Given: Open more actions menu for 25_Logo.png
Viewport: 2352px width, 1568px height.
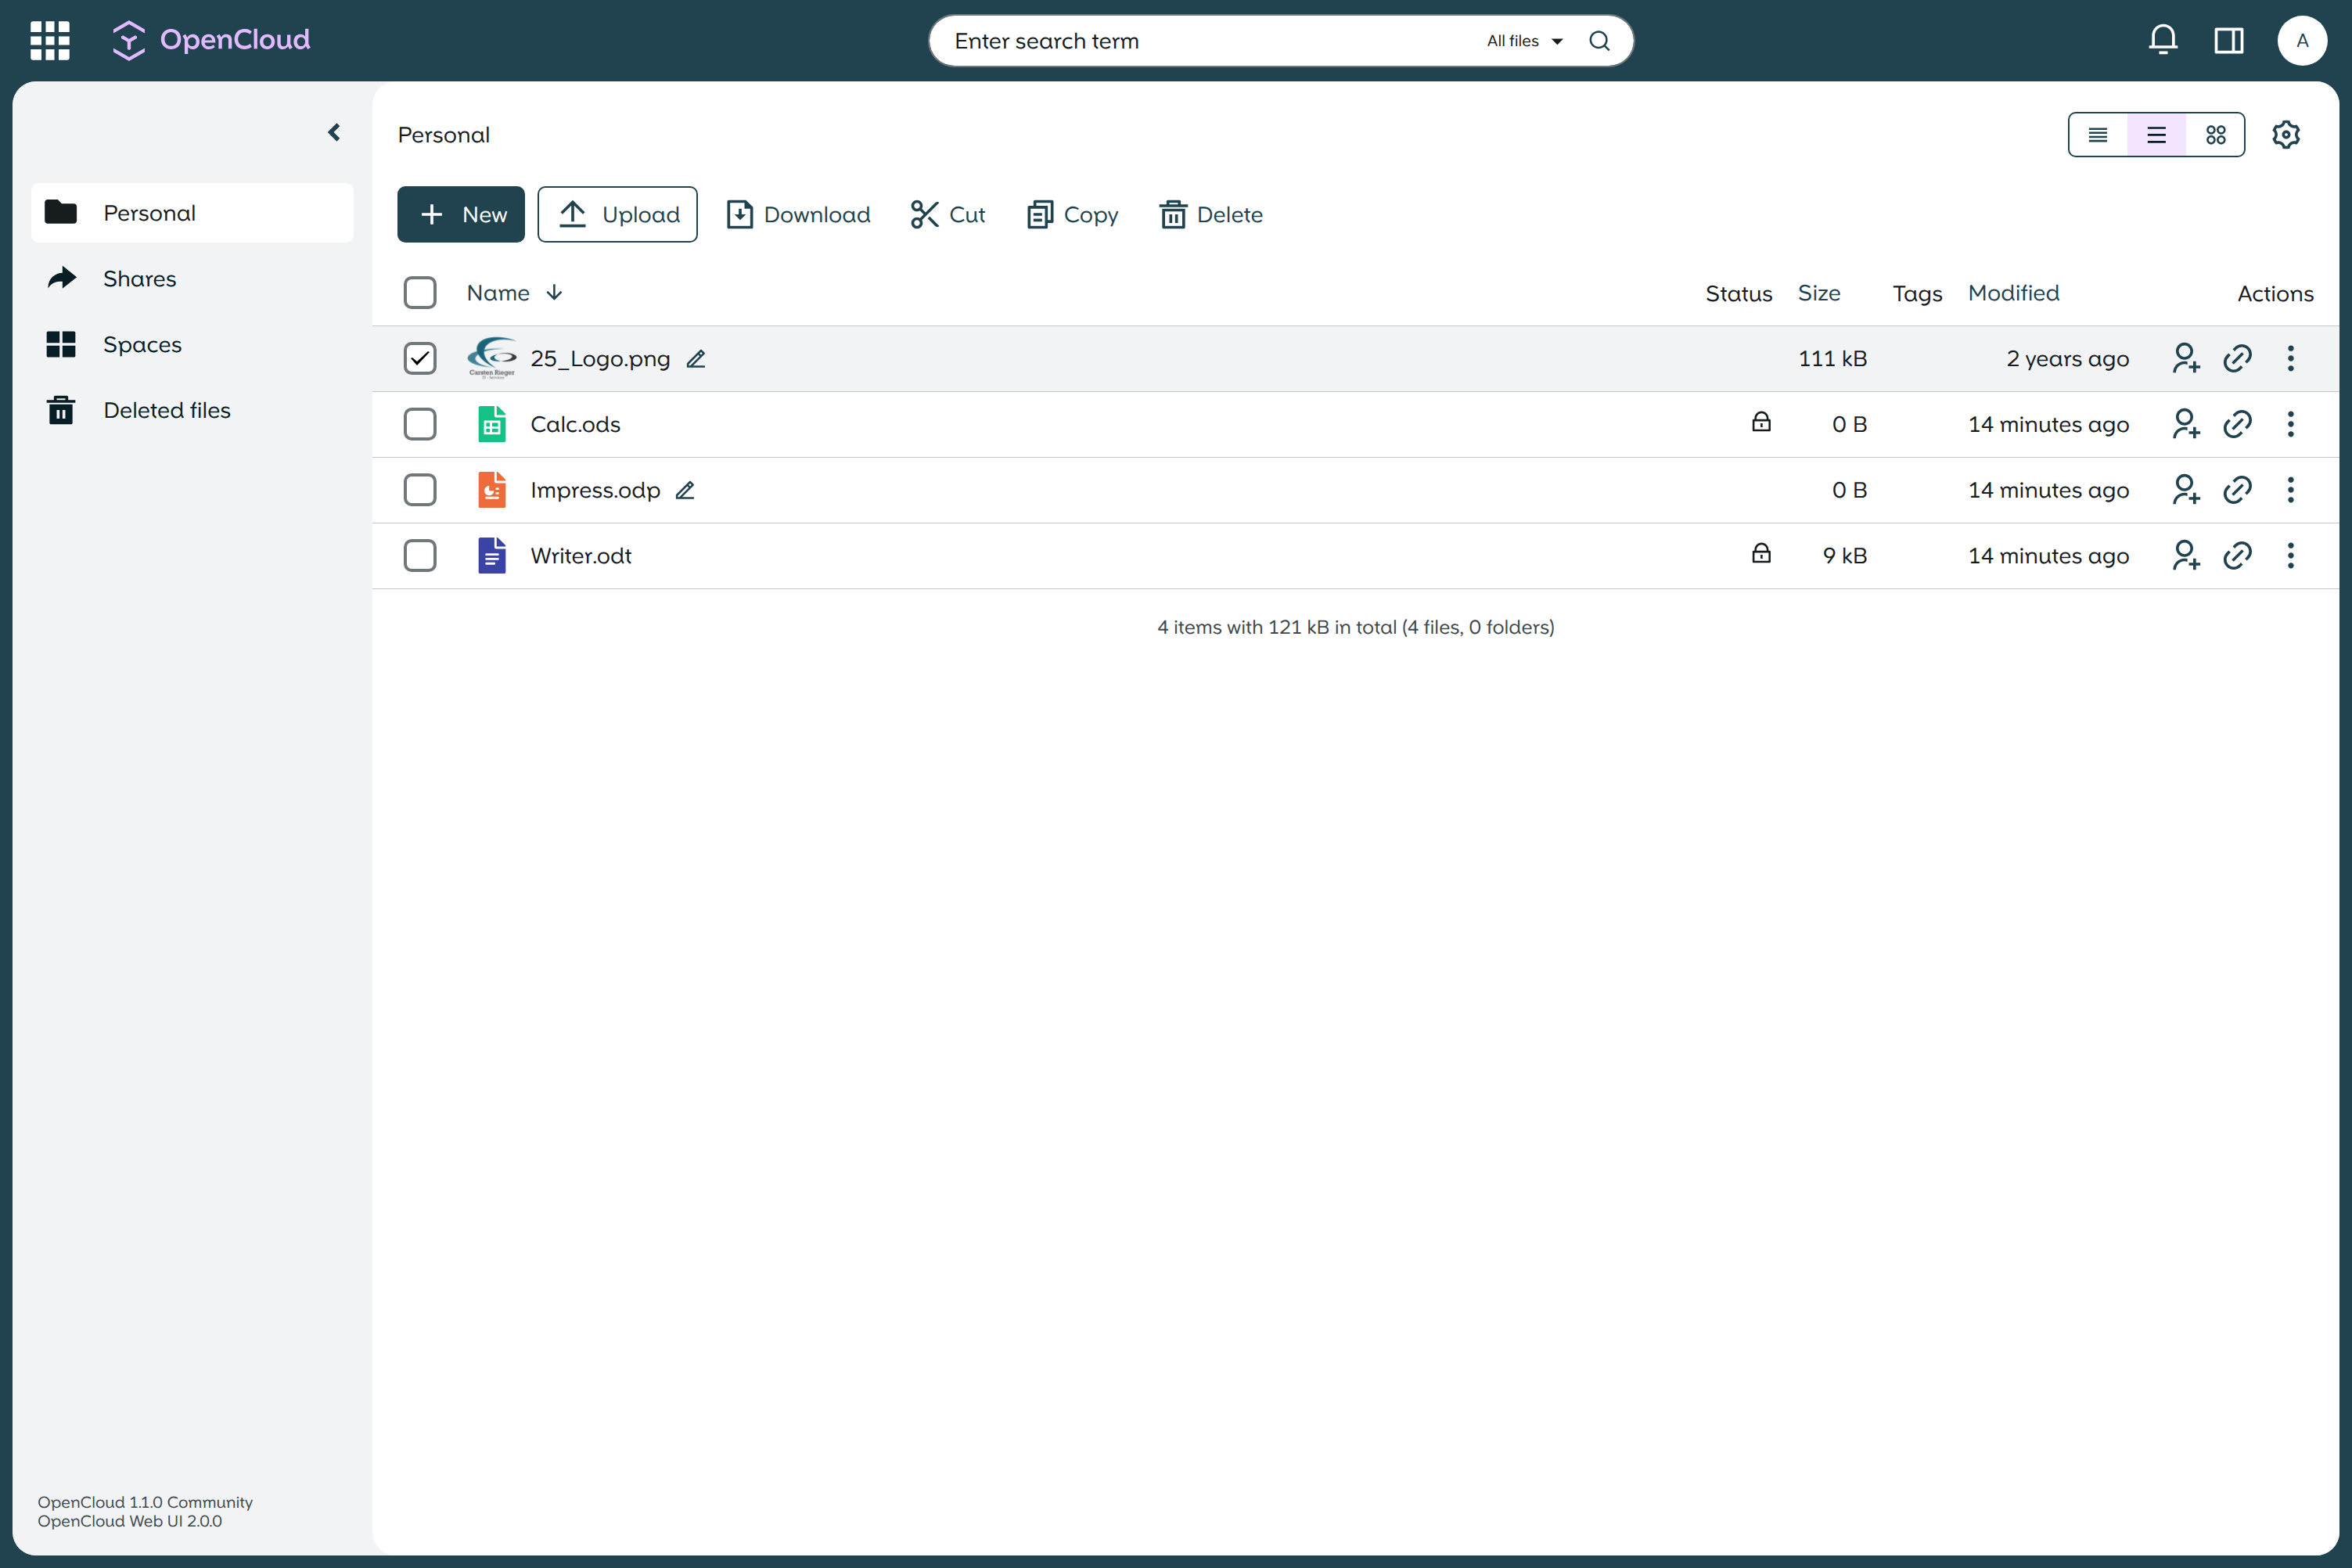Looking at the screenshot, I should [x=2290, y=358].
